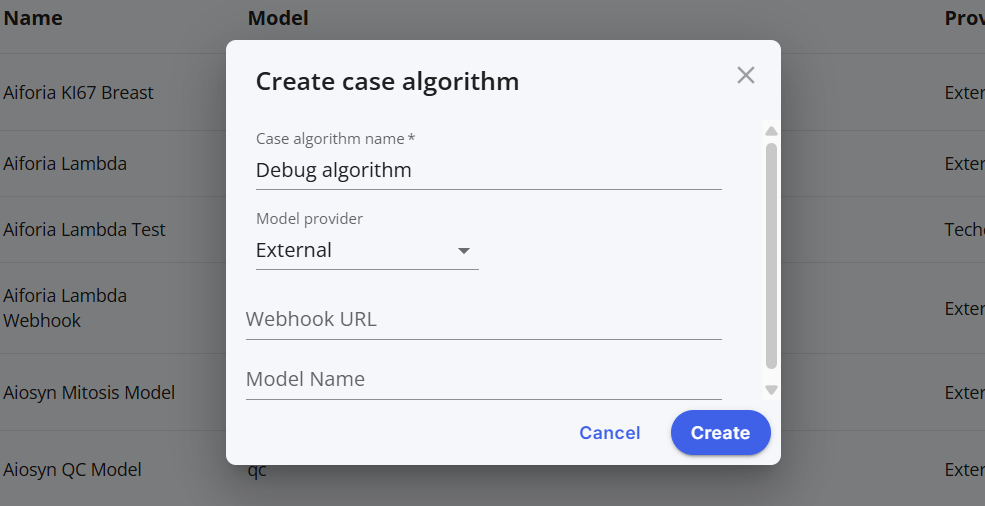The width and height of the screenshot is (985, 506).
Task: Click the Create button
Action: tap(721, 433)
